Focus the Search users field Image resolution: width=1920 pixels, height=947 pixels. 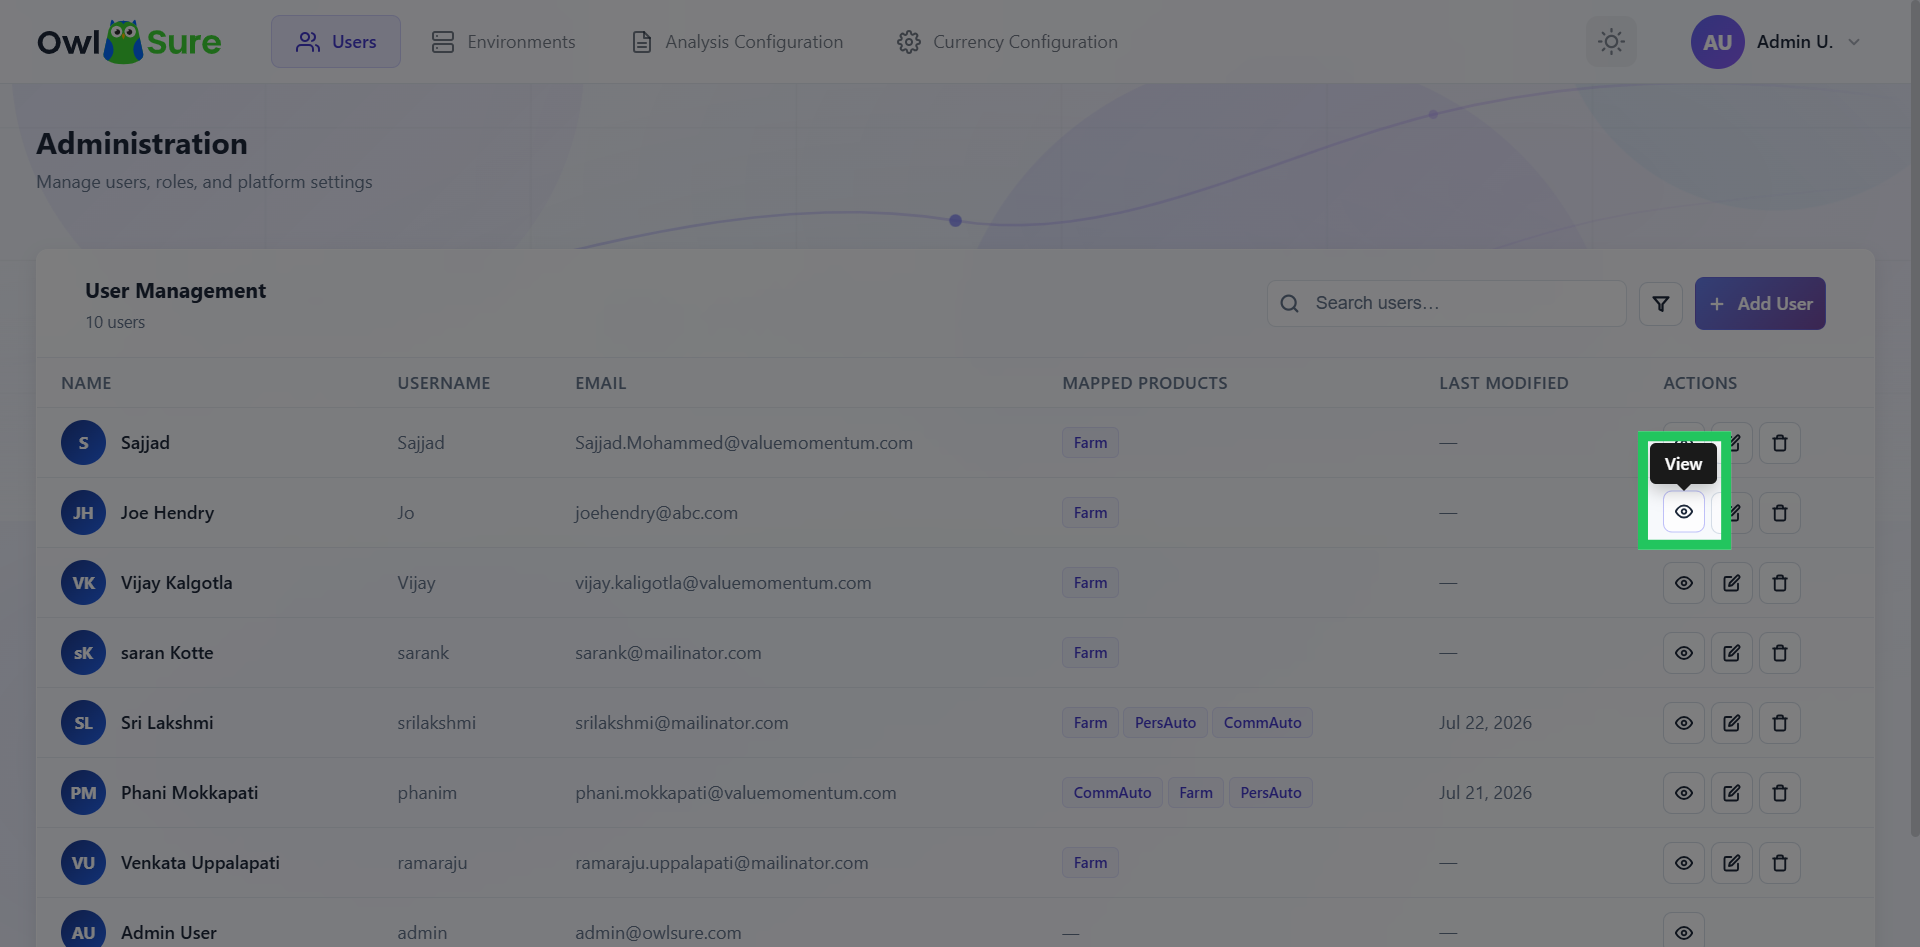point(1447,303)
